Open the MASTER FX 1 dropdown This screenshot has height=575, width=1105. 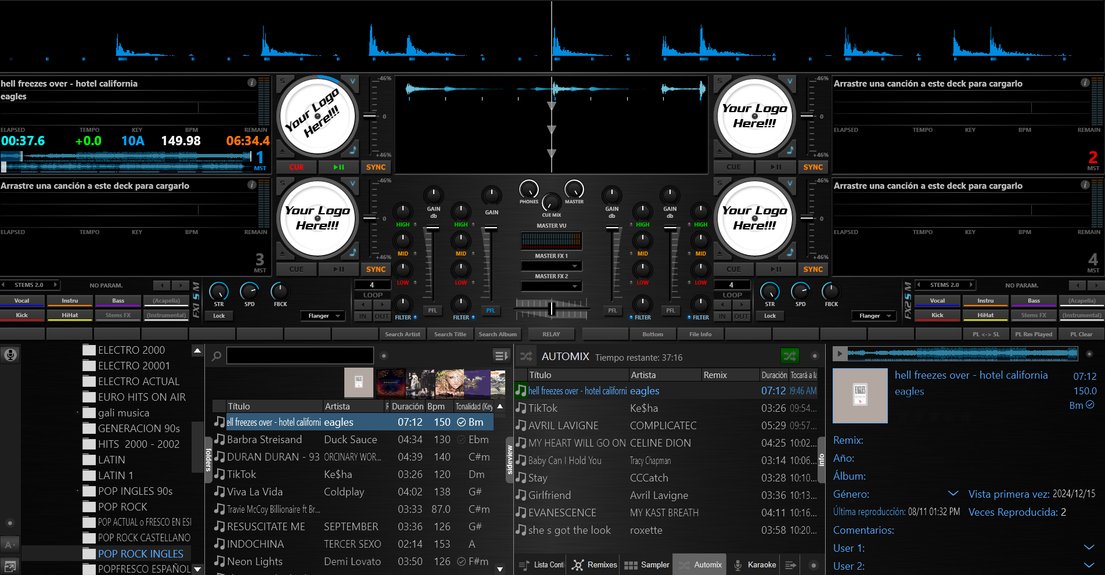551,266
